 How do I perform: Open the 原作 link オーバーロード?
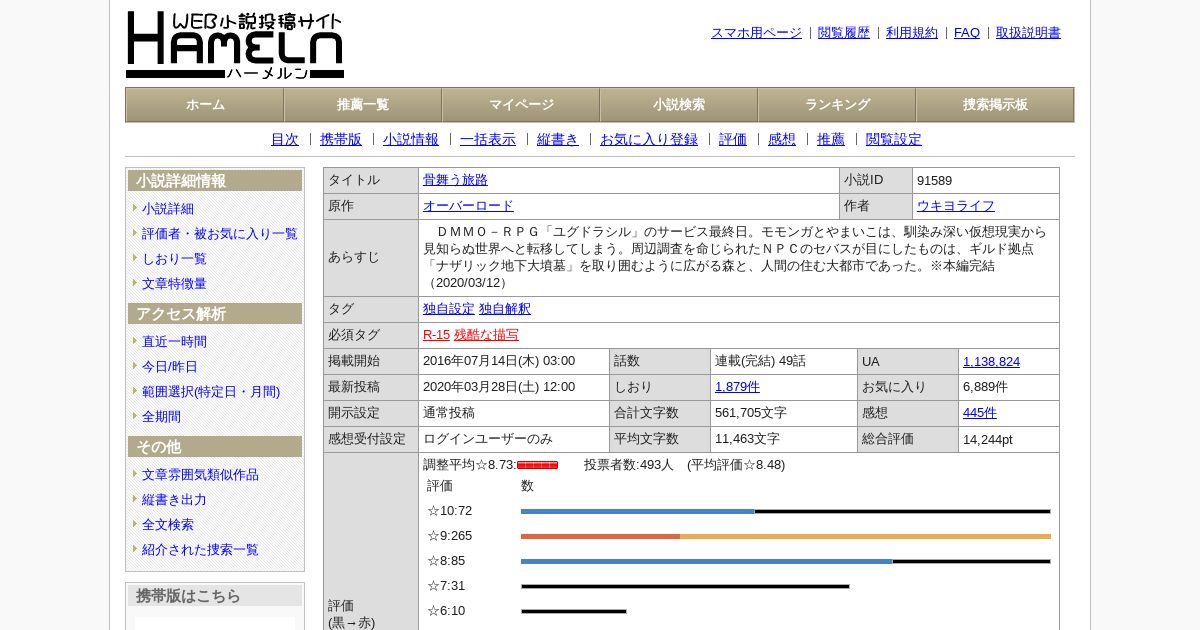468,206
